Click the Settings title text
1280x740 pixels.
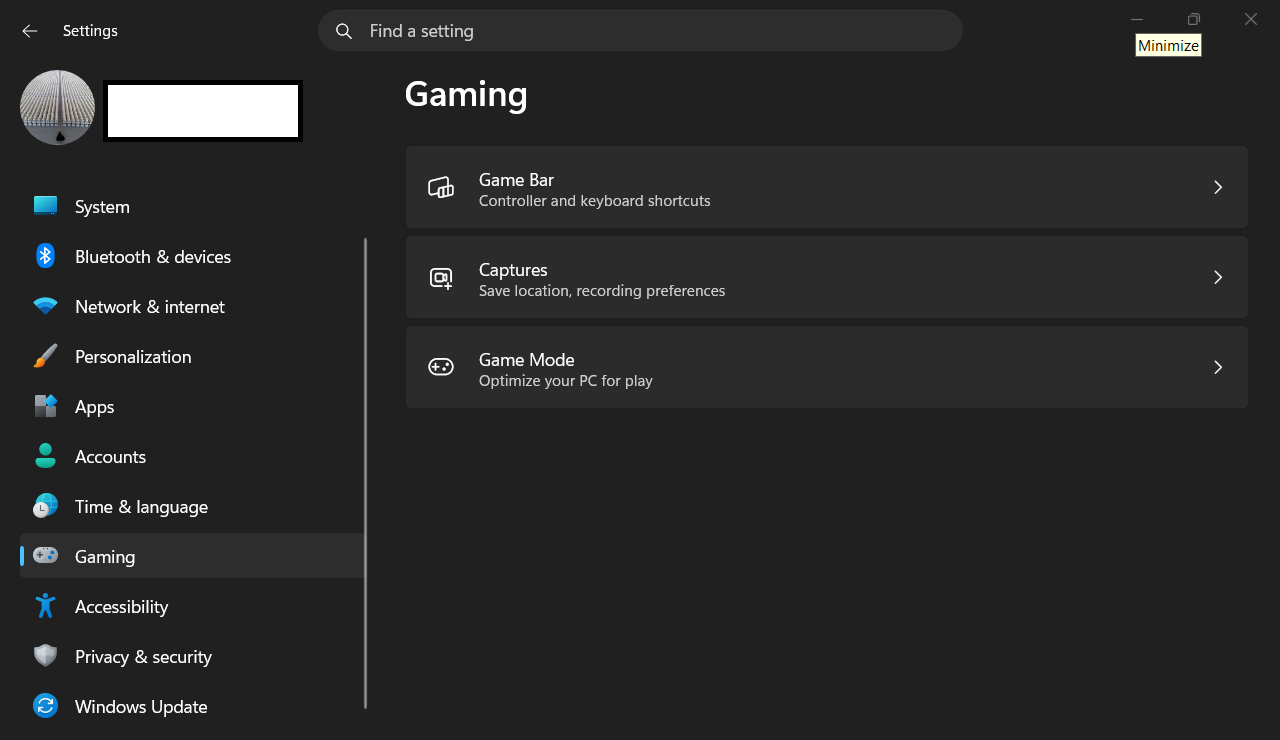(90, 31)
